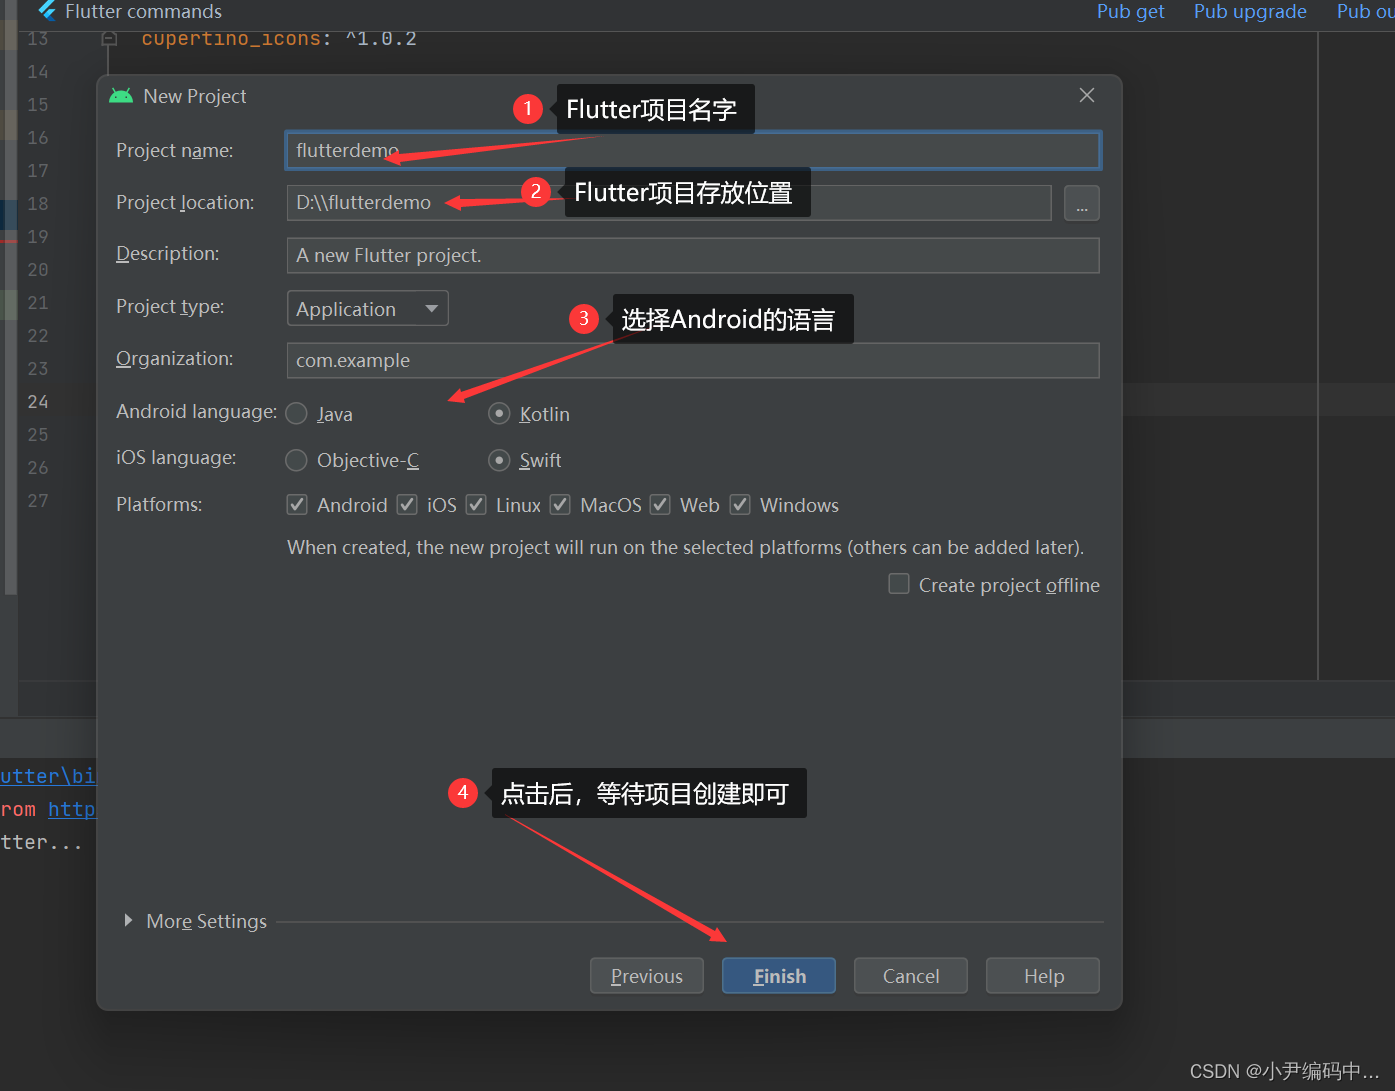Image resolution: width=1395 pixels, height=1091 pixels.
Task: Click the Flutter commands label
Action: point(143,11)
